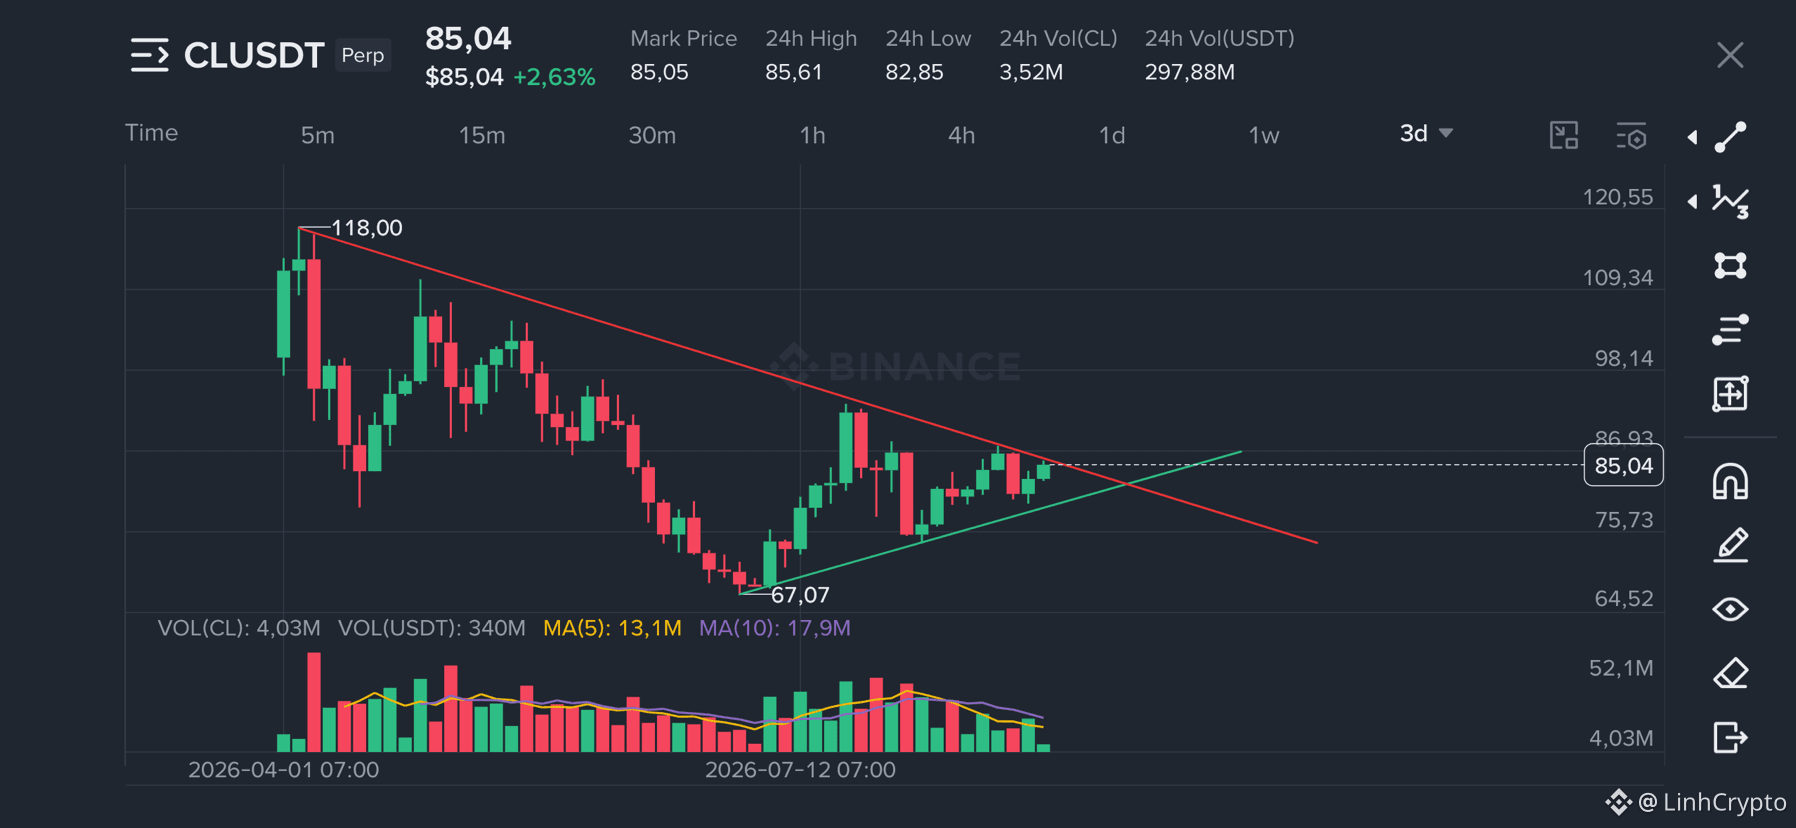Select the trend line drawing tool

click(1731, 137)
